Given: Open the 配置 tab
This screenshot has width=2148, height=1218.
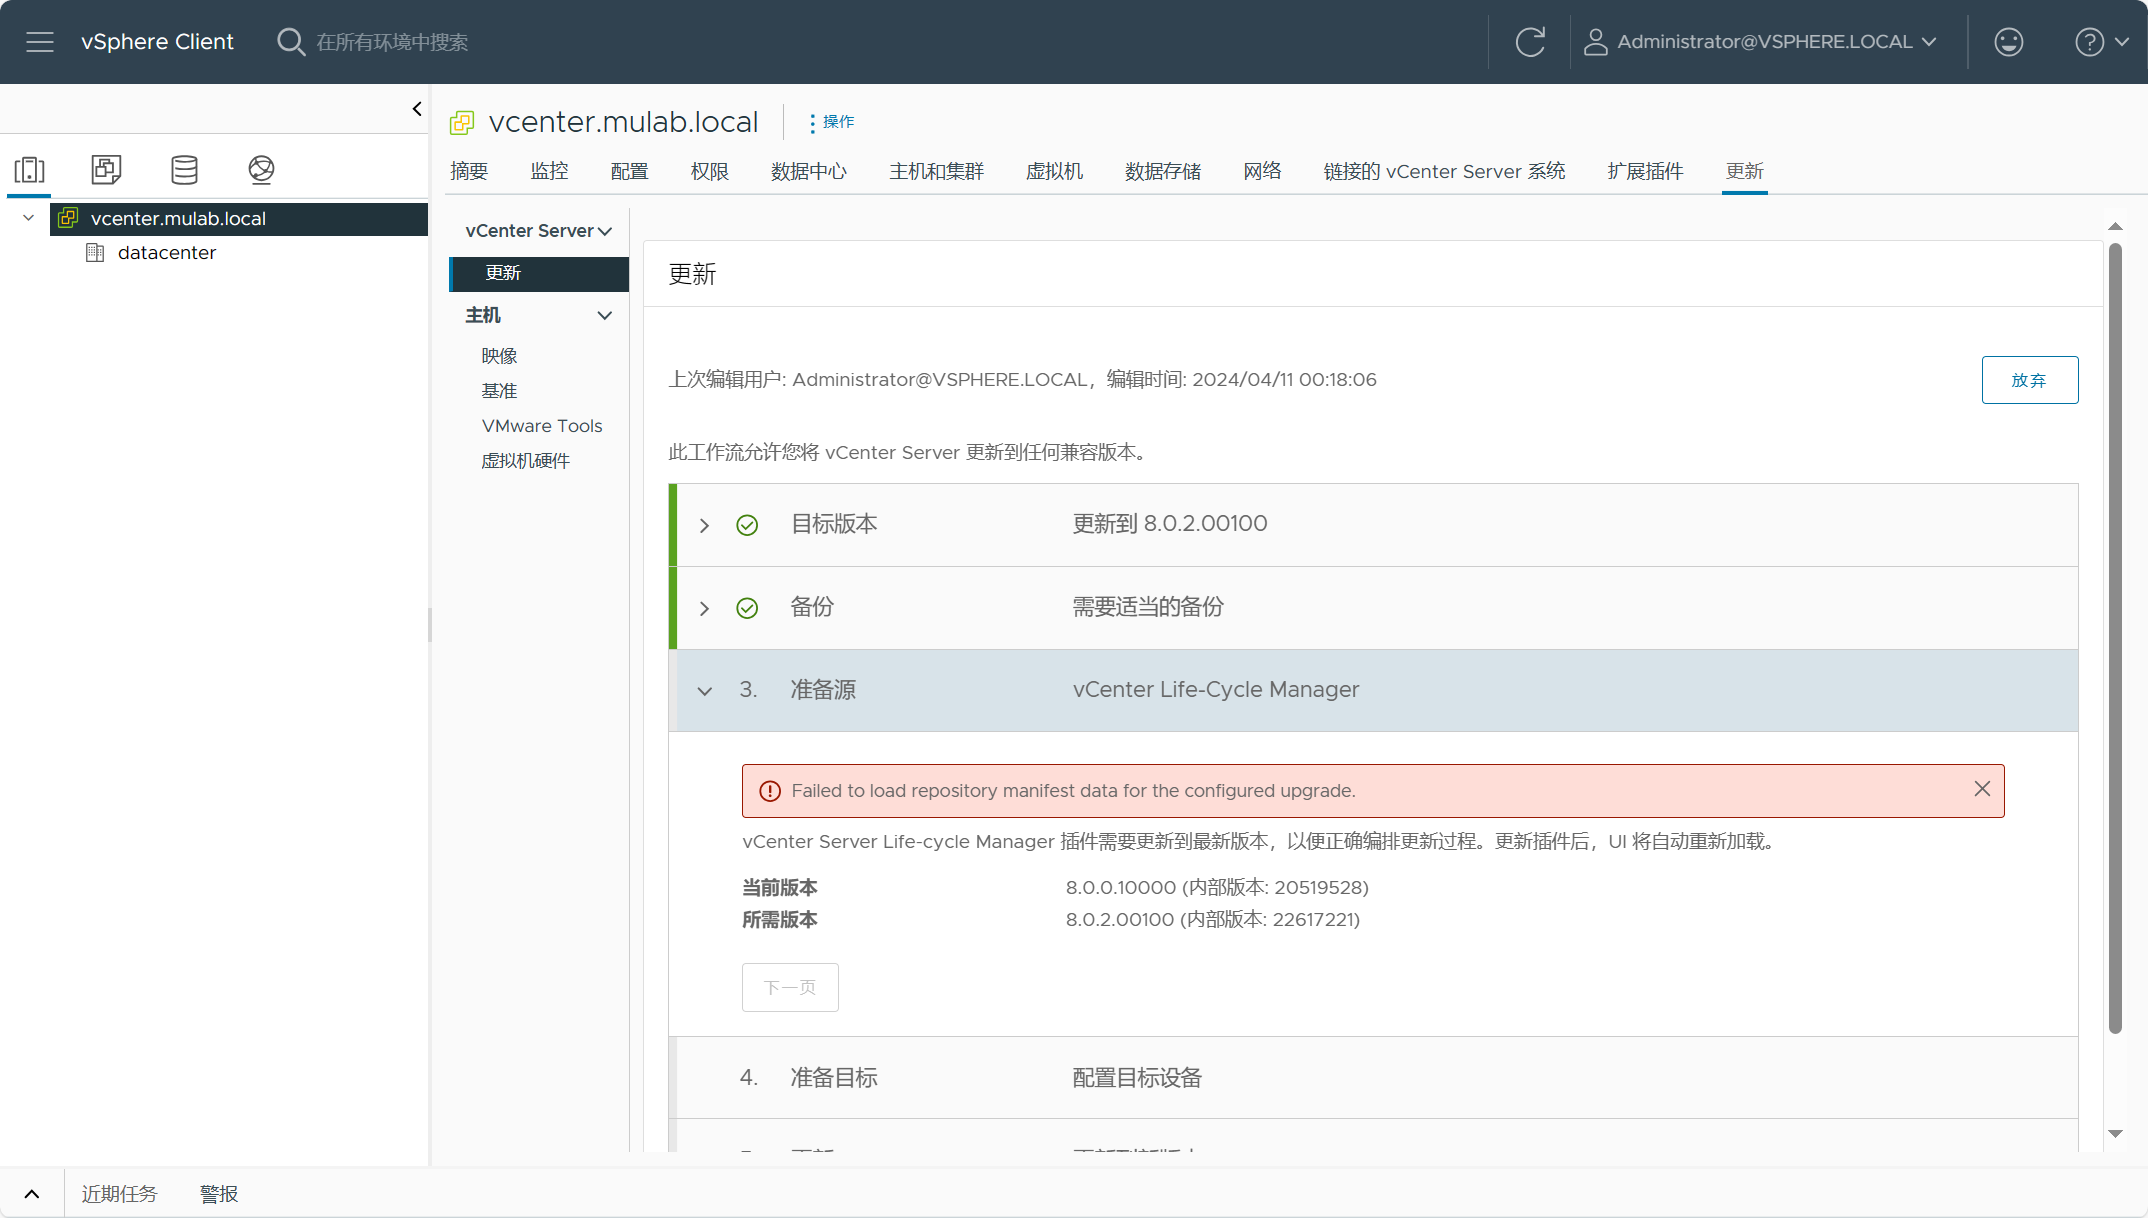Looking at the screenshot, I should coord(629,171).
